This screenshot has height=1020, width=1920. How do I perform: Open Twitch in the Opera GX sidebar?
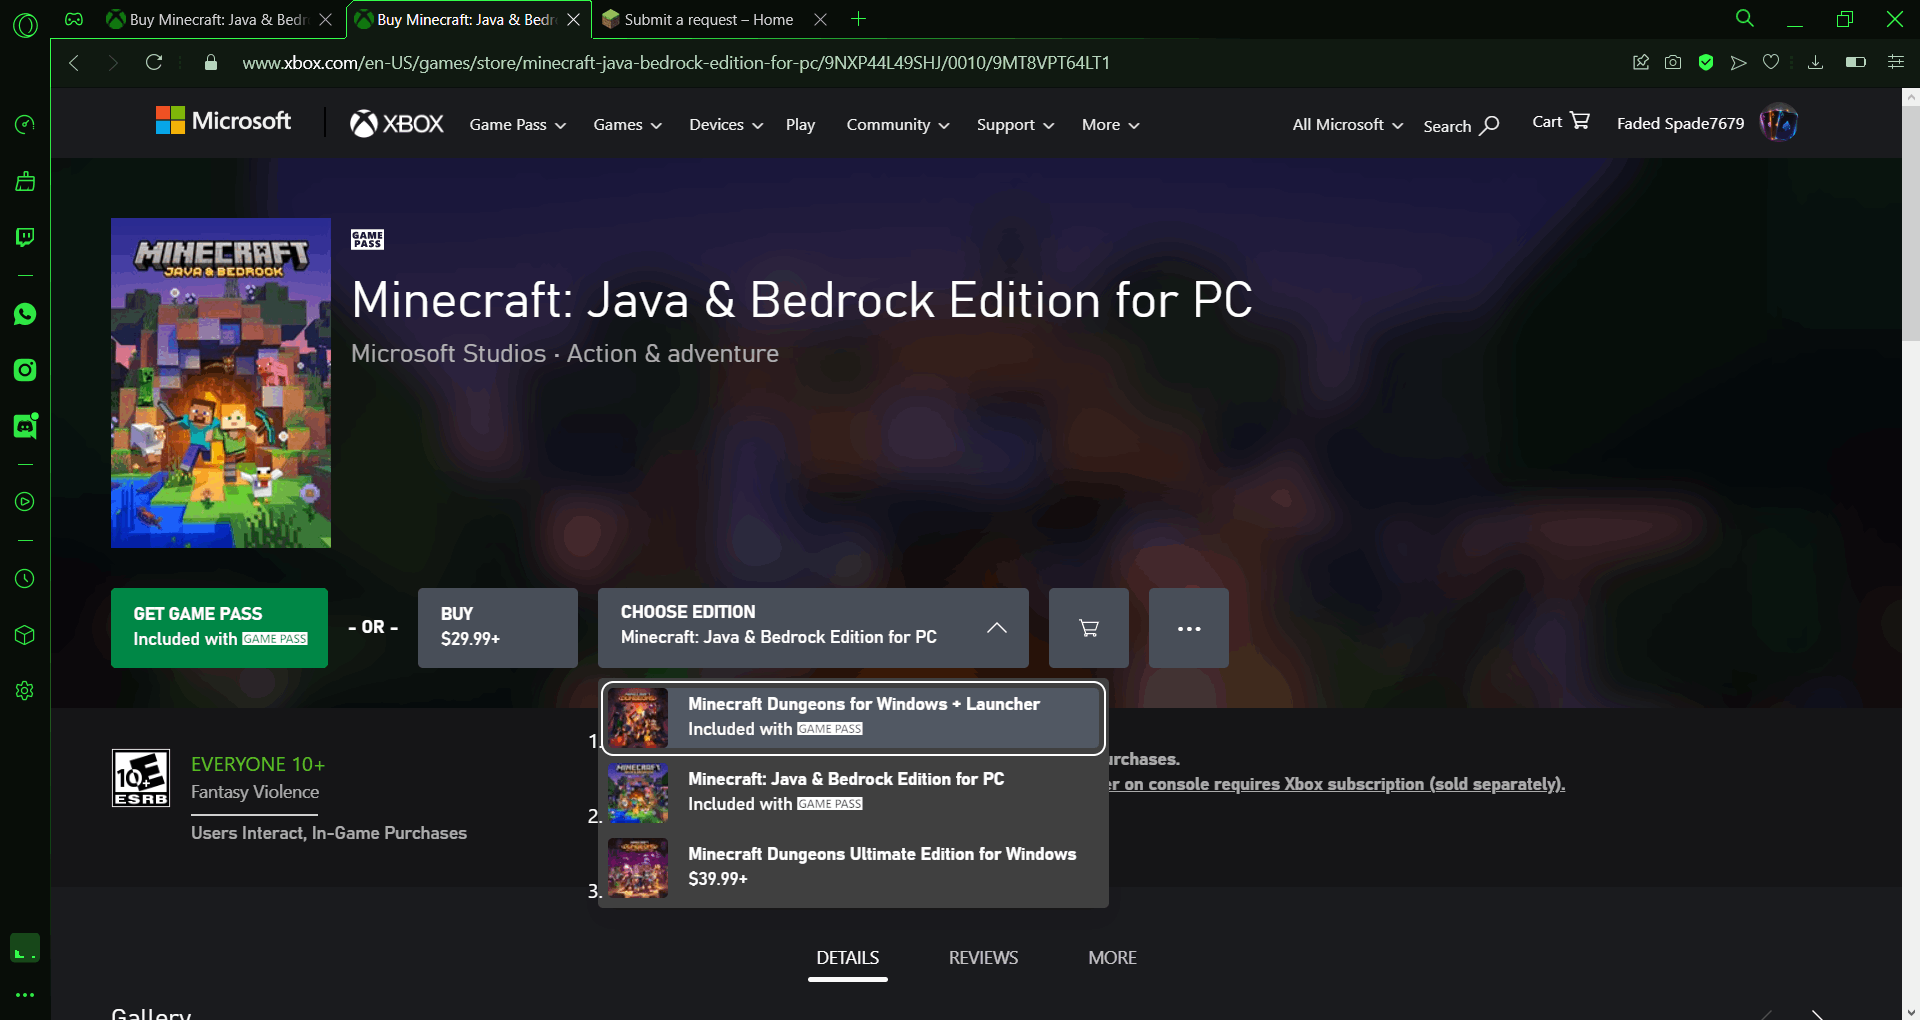pos(25,237)
